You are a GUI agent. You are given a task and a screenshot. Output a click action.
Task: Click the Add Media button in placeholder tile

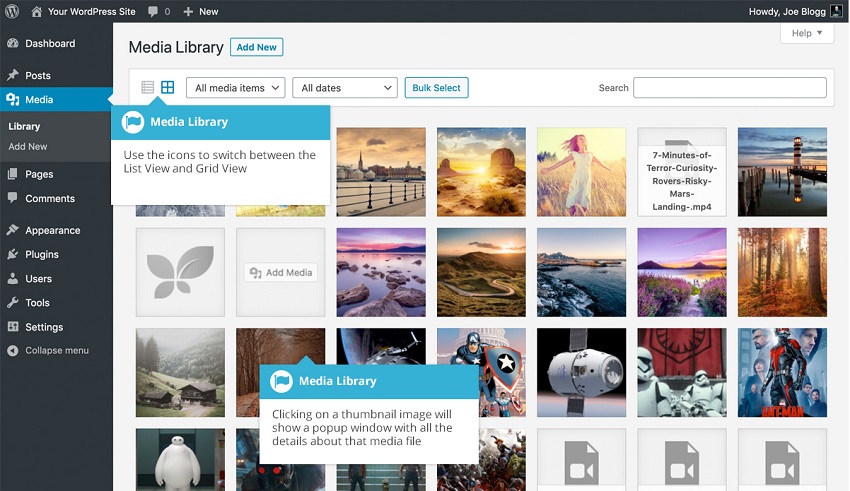point(281,273)
